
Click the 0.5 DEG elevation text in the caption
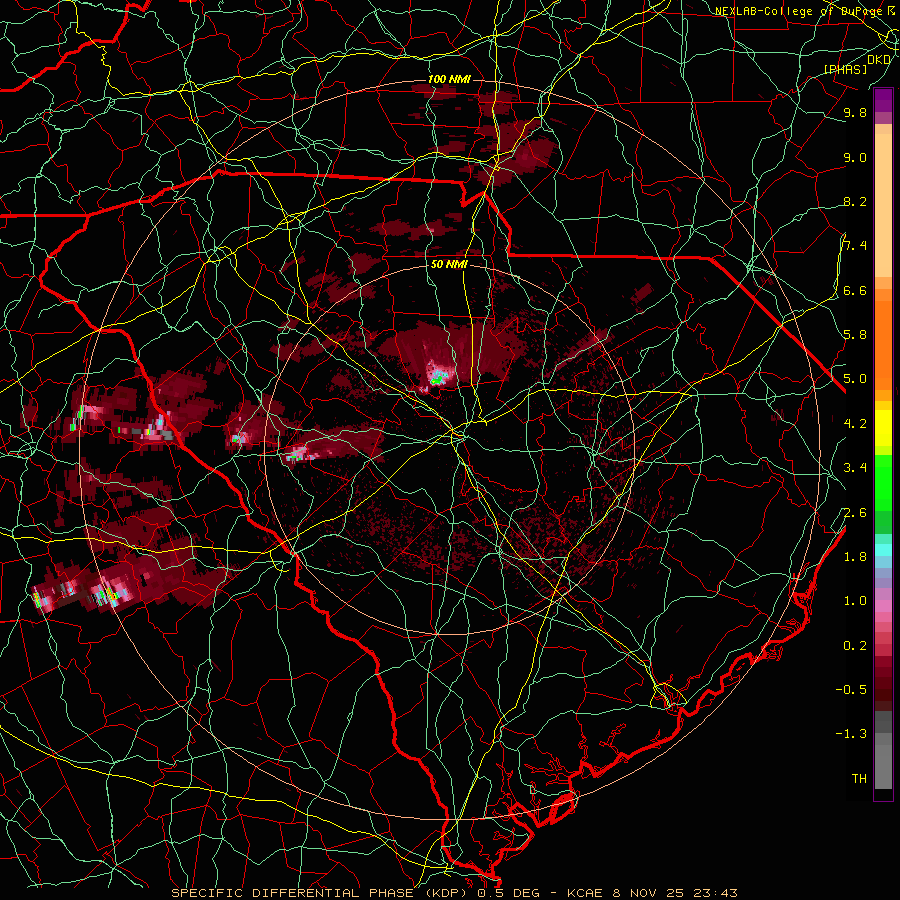tap(511, 893)
